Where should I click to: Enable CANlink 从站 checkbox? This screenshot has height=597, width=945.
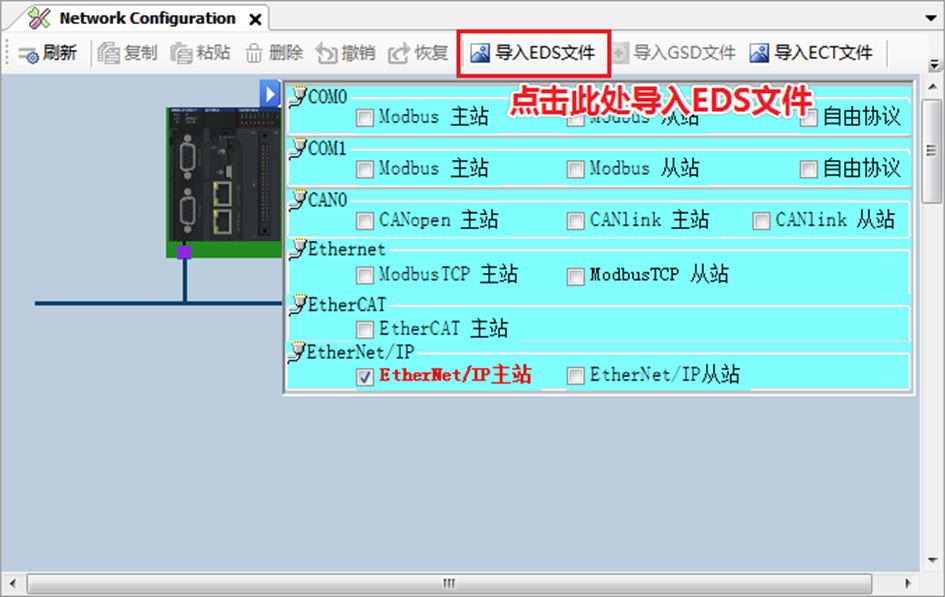click(x=761, y=221)
